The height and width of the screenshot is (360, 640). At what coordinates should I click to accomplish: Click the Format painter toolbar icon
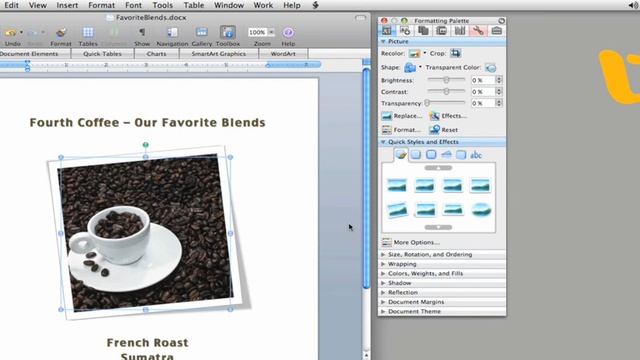click(61, 33)
